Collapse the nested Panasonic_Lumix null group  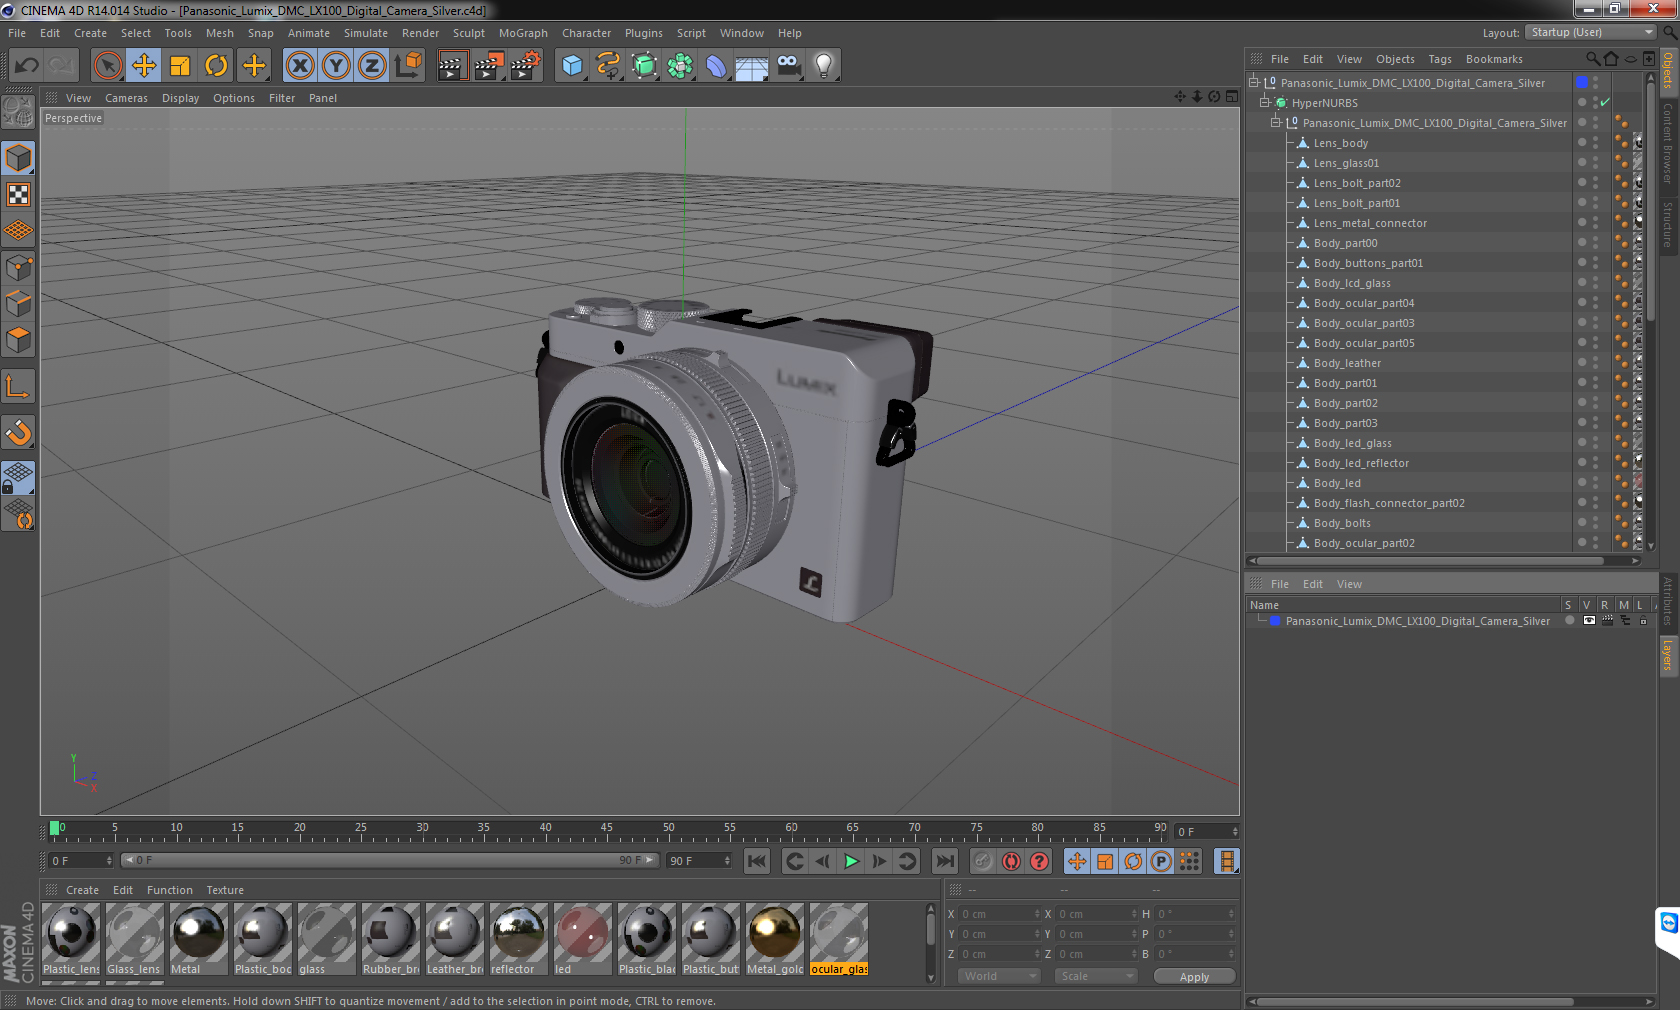(1275, 123)
